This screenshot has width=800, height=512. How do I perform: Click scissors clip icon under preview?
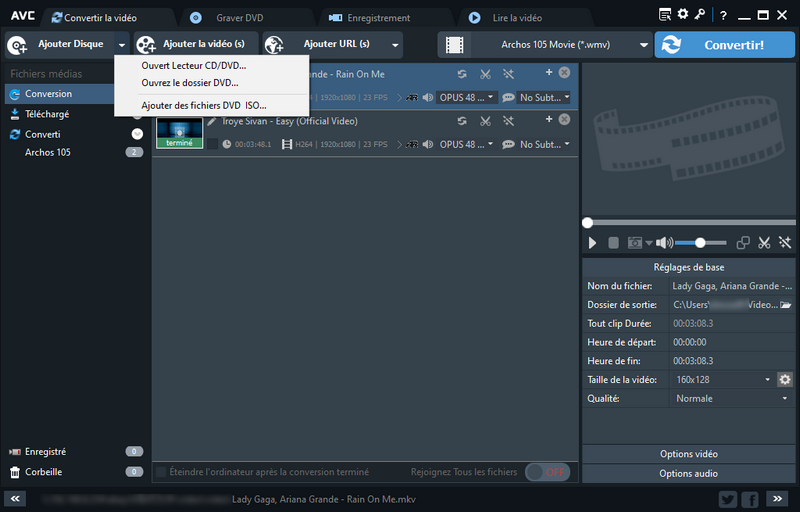(764, 243)
